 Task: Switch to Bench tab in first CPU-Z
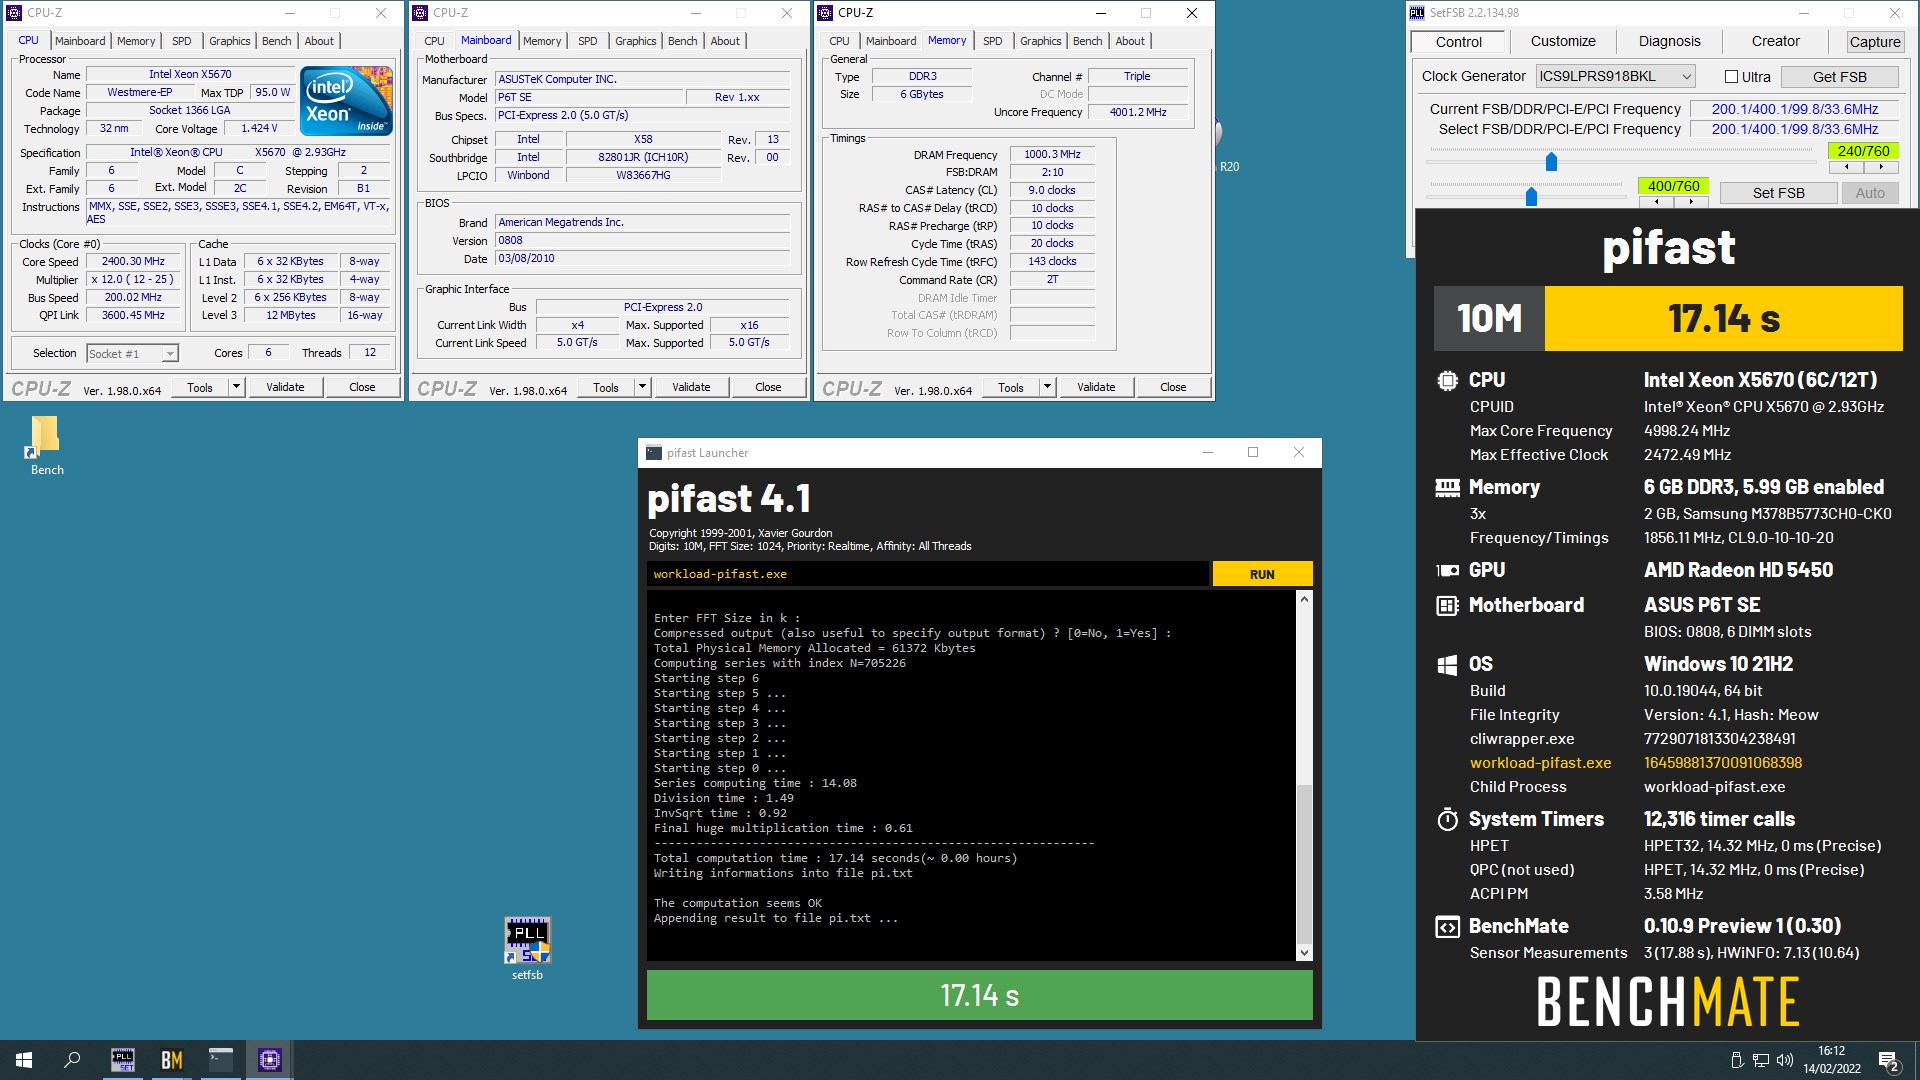point(276,41)
